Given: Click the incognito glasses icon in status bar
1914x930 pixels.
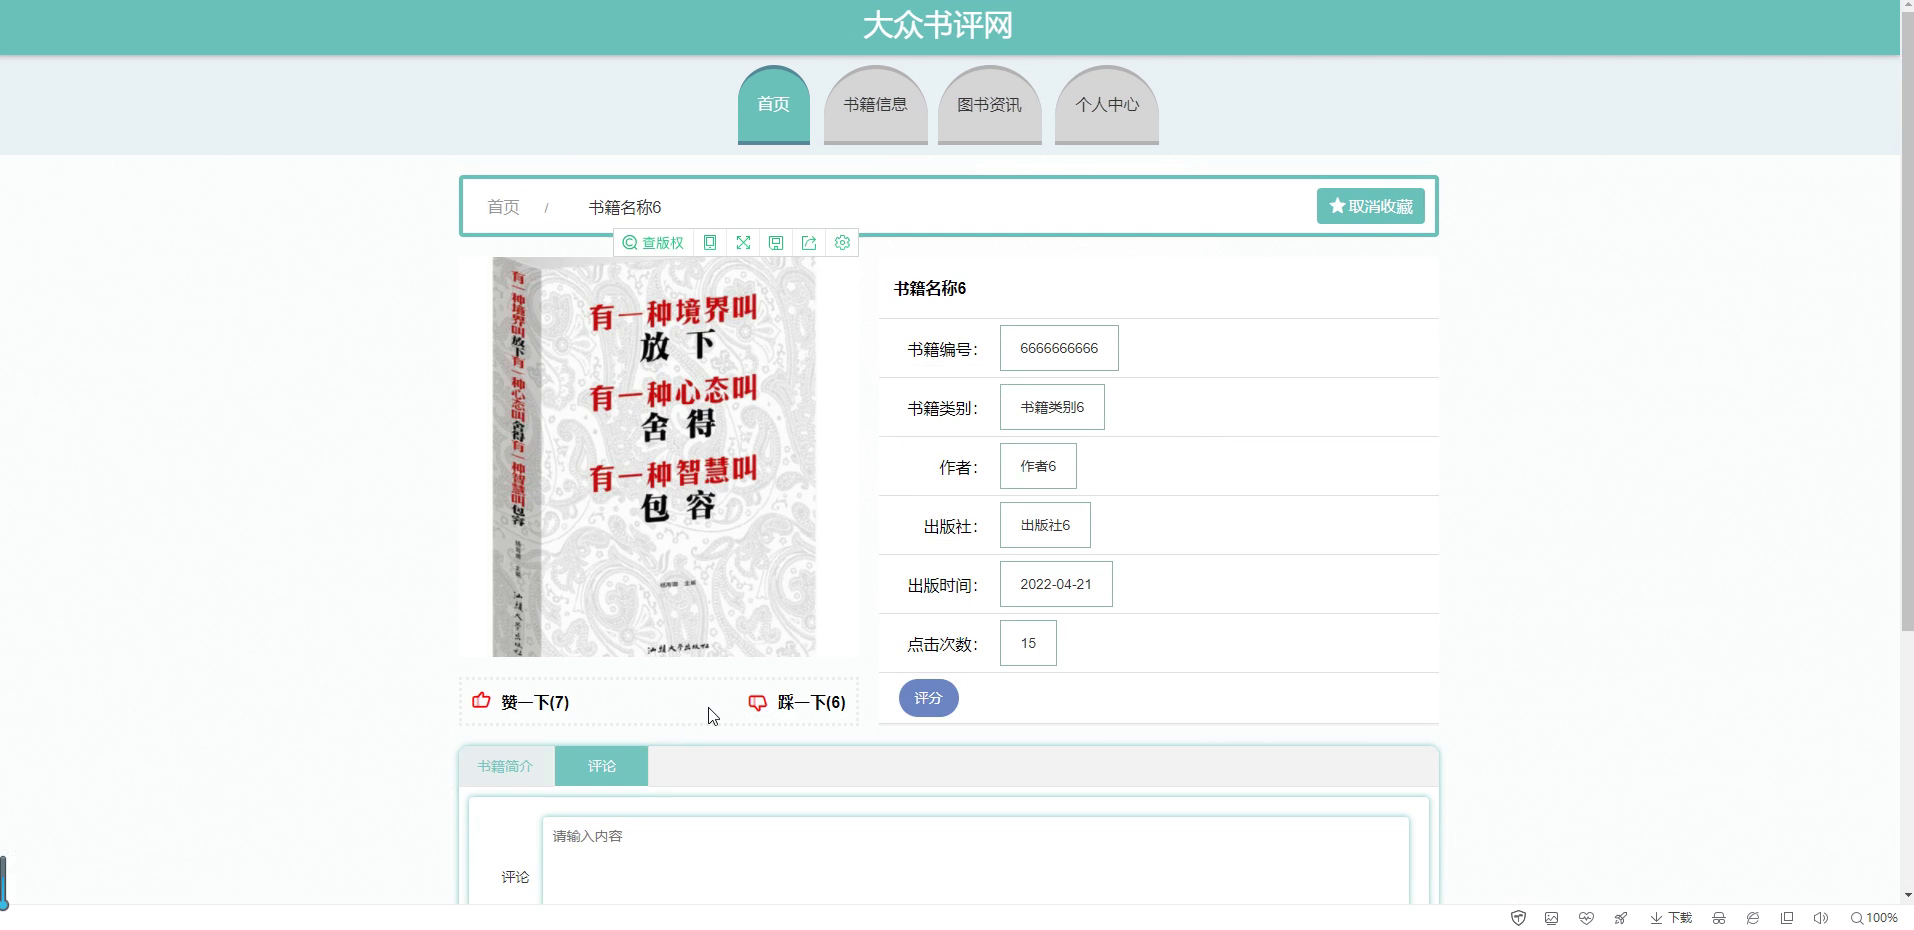Looking at the screenshot, I should coord(1719,918).
